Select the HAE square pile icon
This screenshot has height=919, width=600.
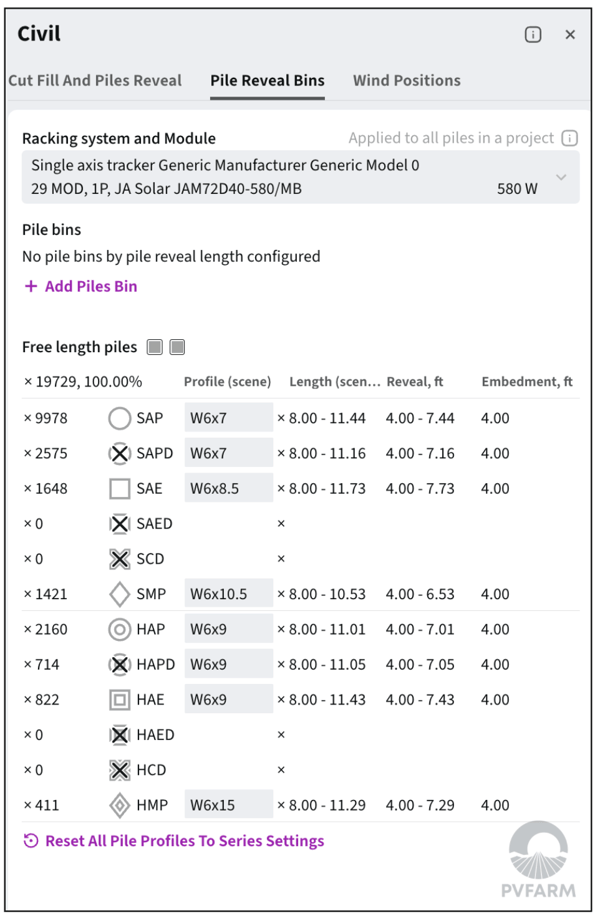point(122,699)
